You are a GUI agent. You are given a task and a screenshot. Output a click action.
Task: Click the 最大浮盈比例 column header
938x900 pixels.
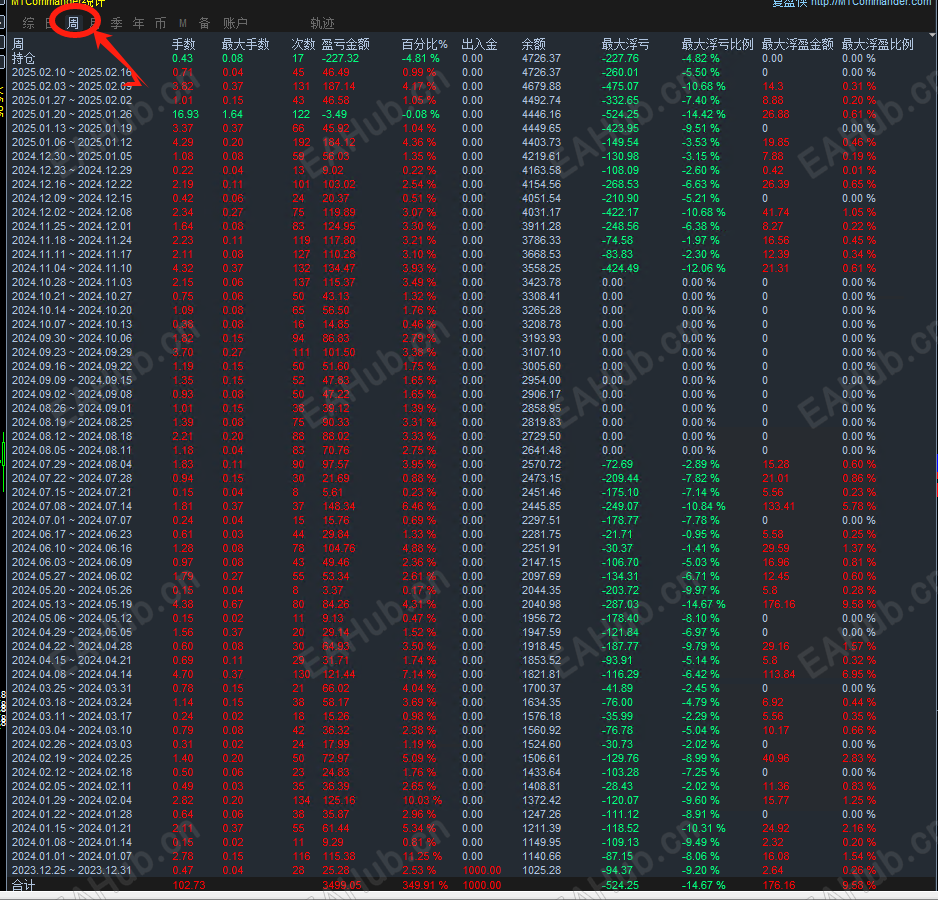pyautogui.click(x=878, y=44)
